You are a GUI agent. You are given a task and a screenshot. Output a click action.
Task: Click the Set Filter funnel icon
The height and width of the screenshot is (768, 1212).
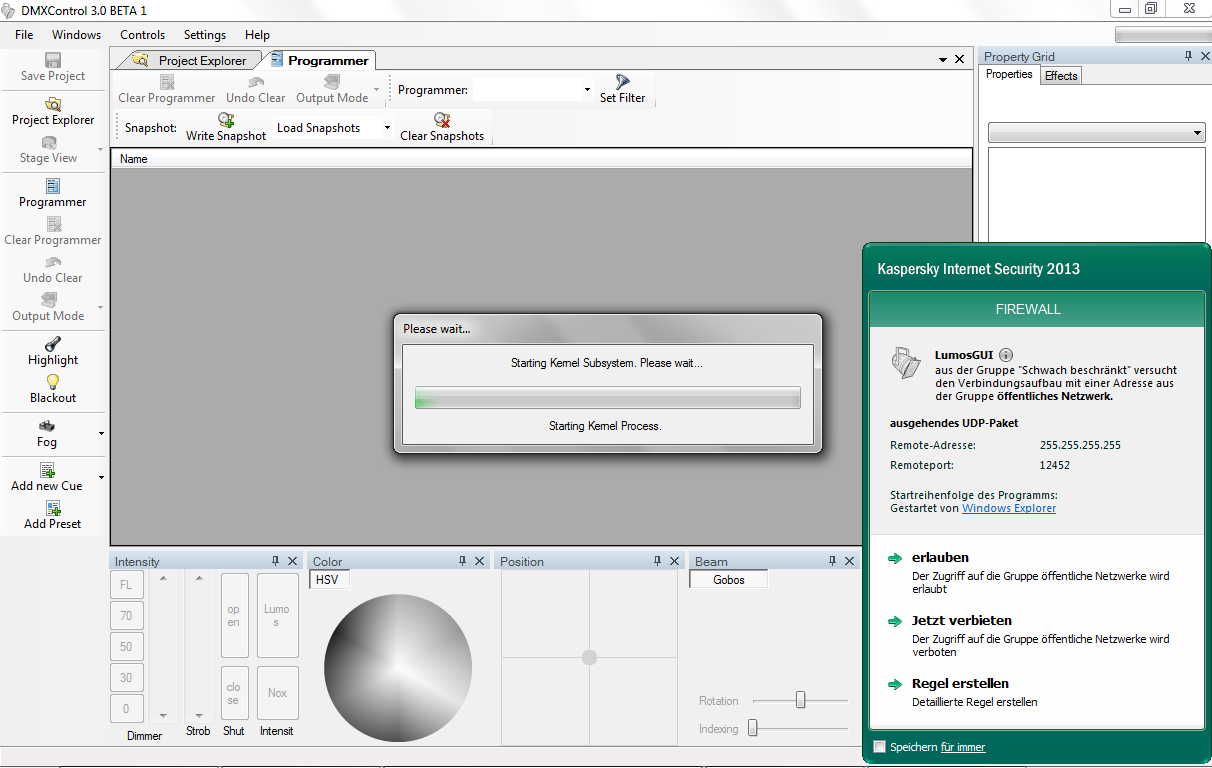coord(623,82)
